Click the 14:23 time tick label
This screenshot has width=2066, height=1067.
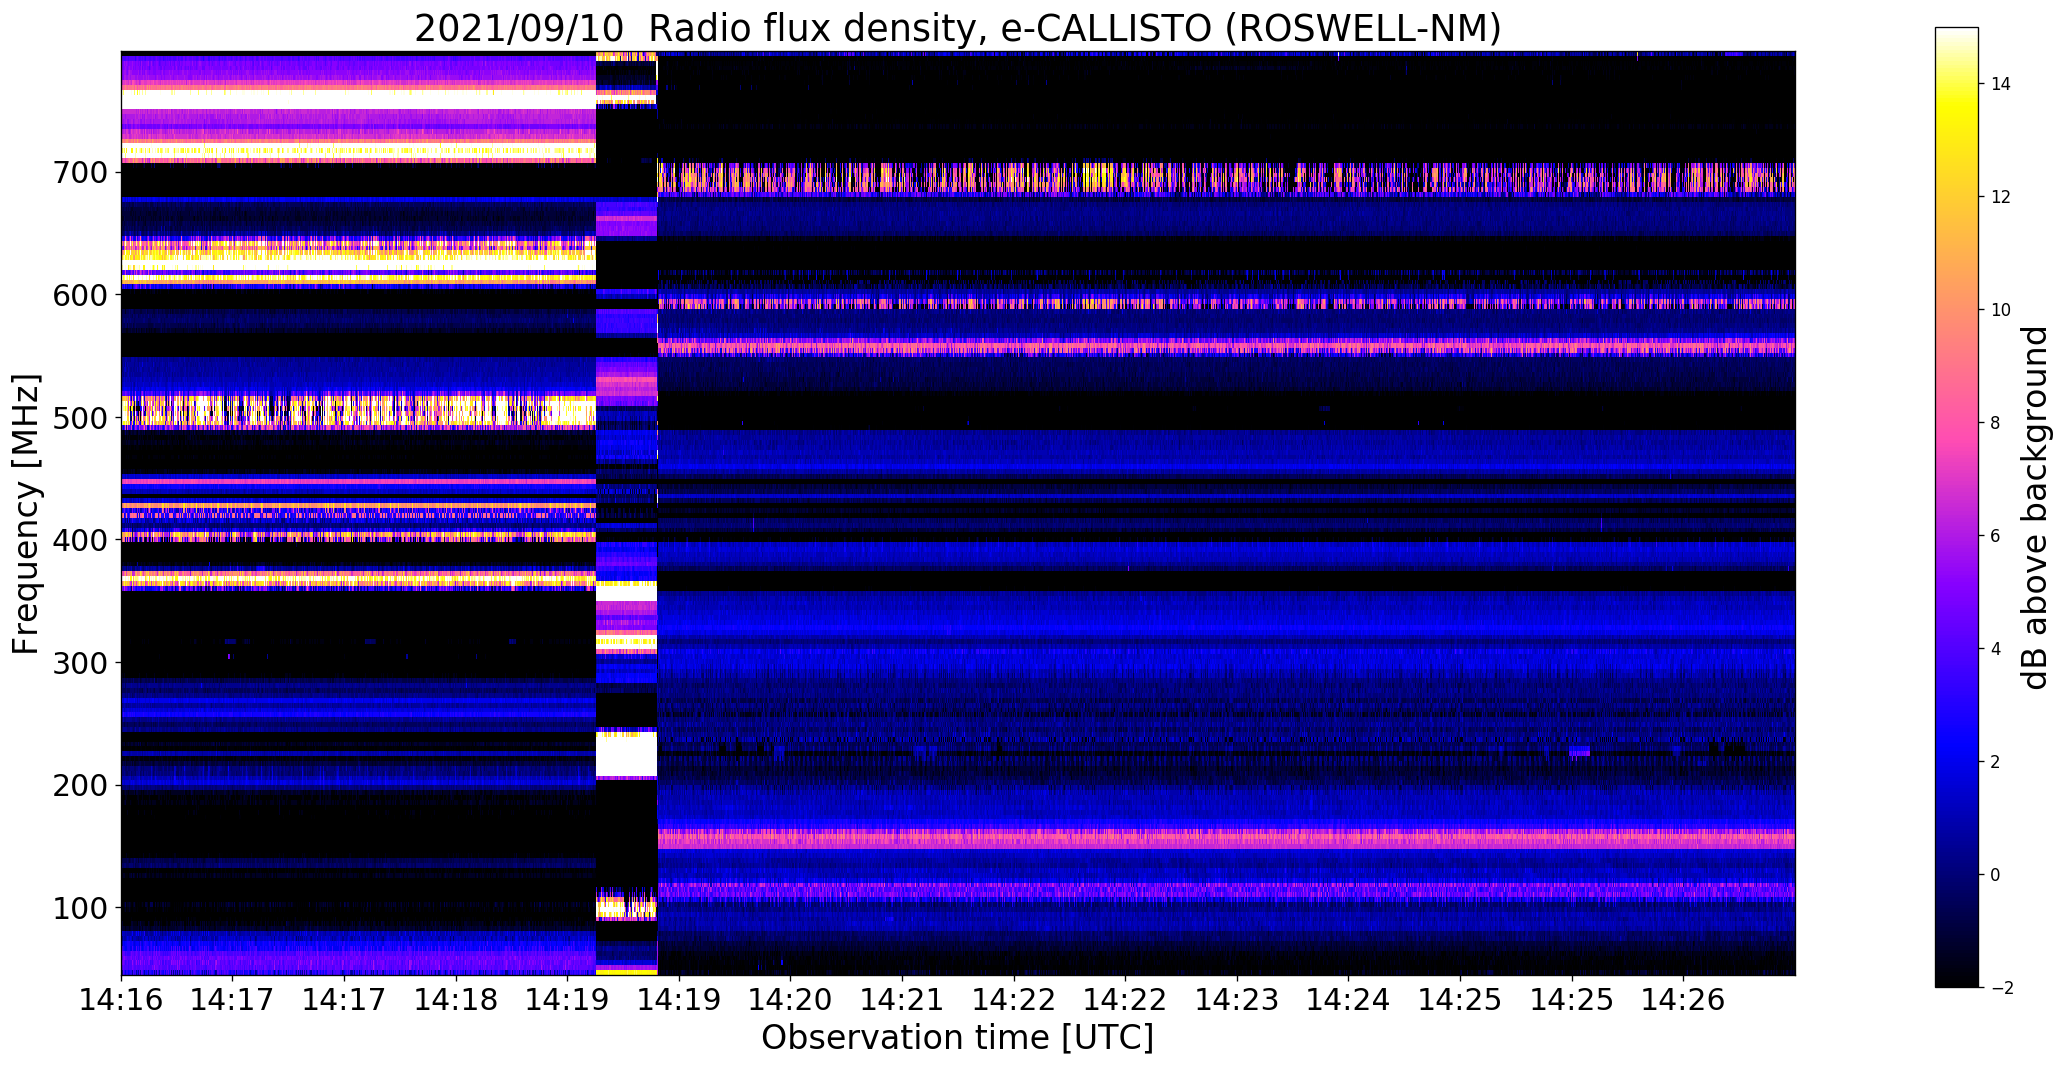tap(1237, 1000)
